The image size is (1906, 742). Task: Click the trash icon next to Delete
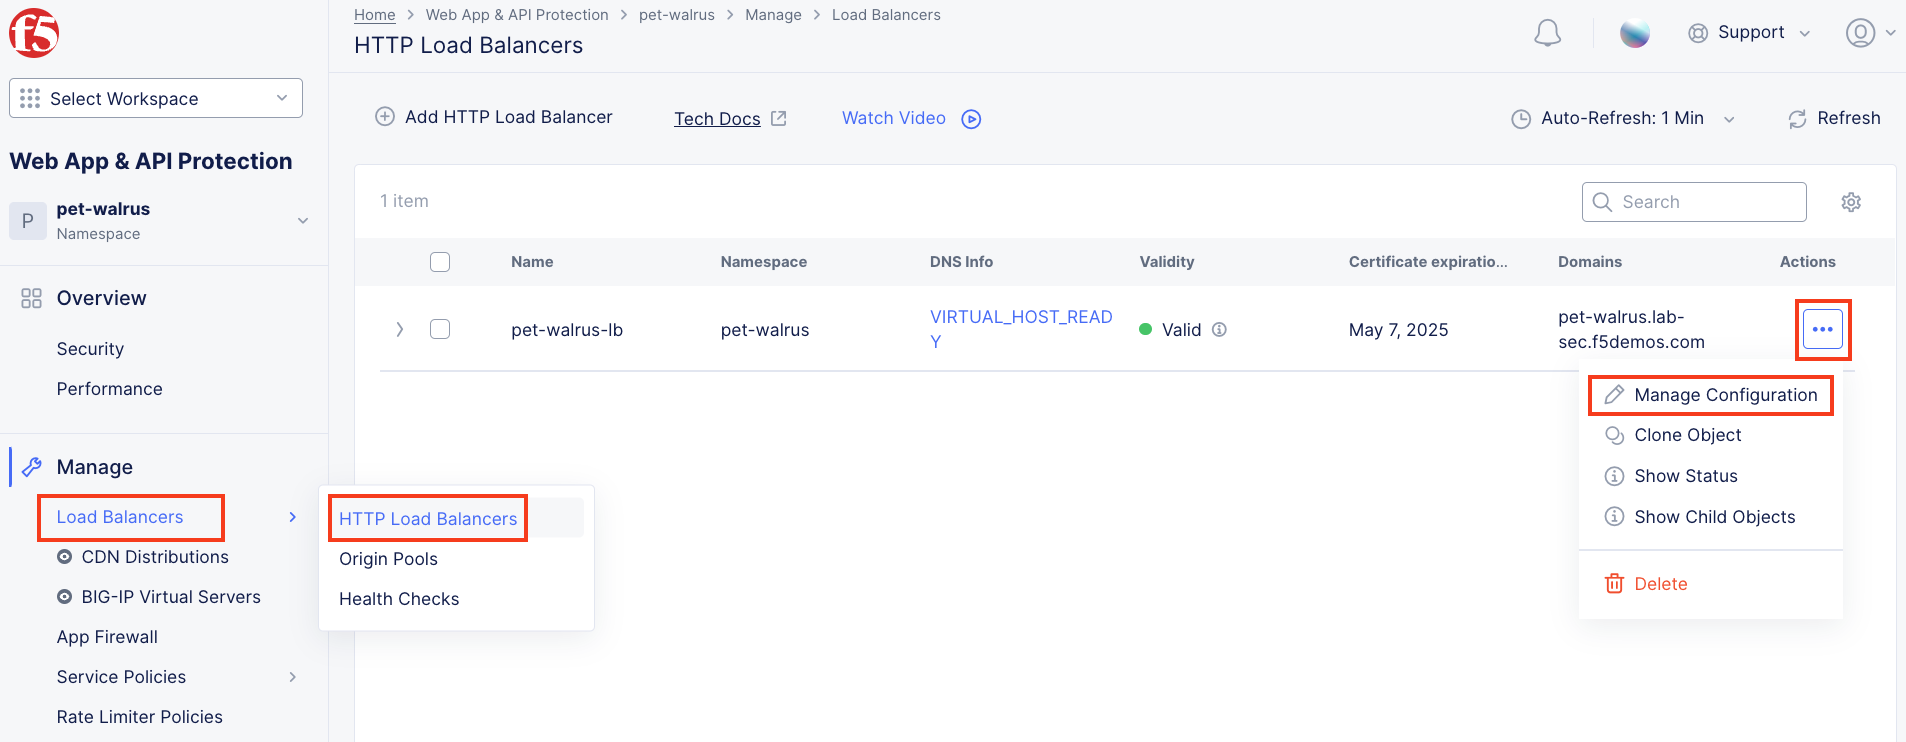pos(1614,583)
